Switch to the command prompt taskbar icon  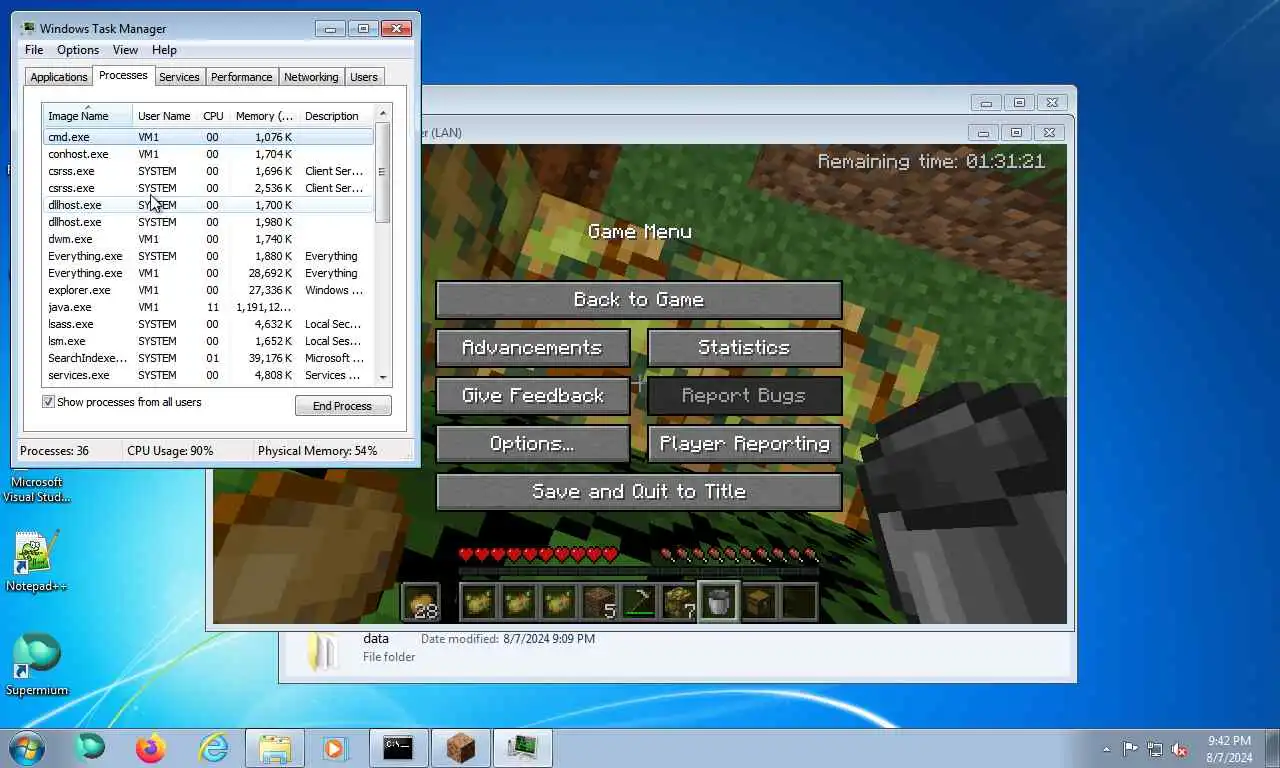[x=398, y=748]
